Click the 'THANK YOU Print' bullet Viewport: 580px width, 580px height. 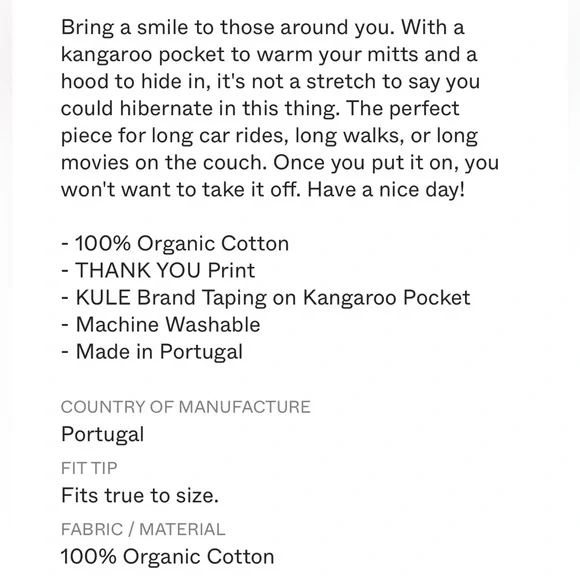click(x=158, y=270)
